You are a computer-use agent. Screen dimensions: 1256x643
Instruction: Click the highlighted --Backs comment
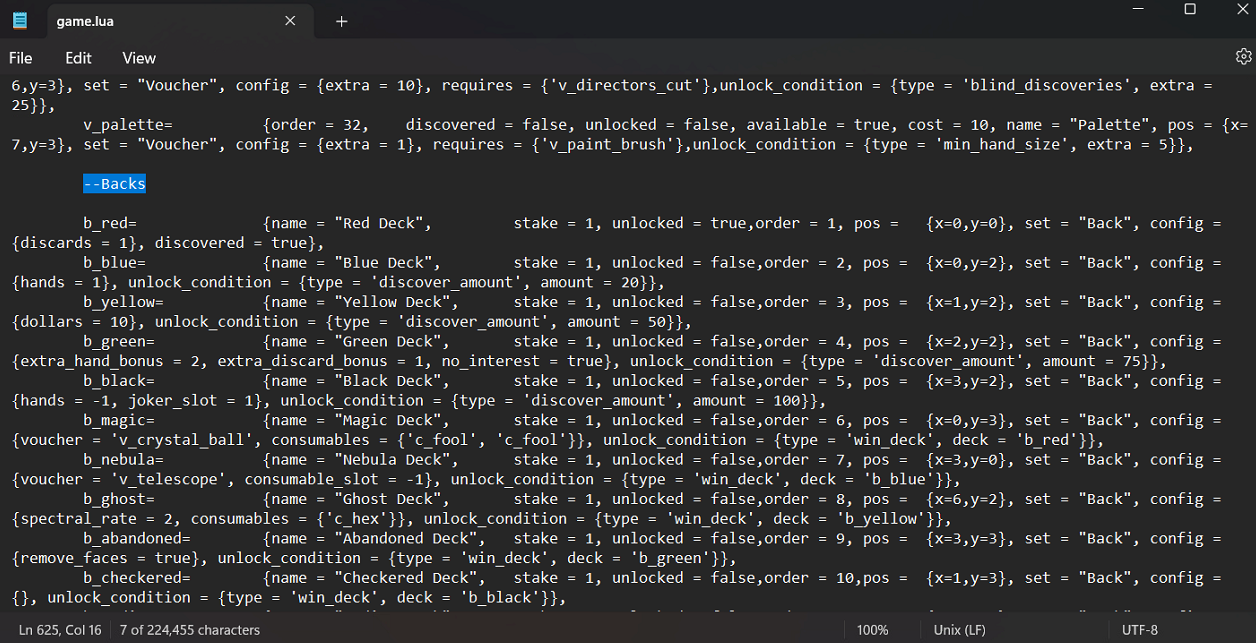point(114,184)
